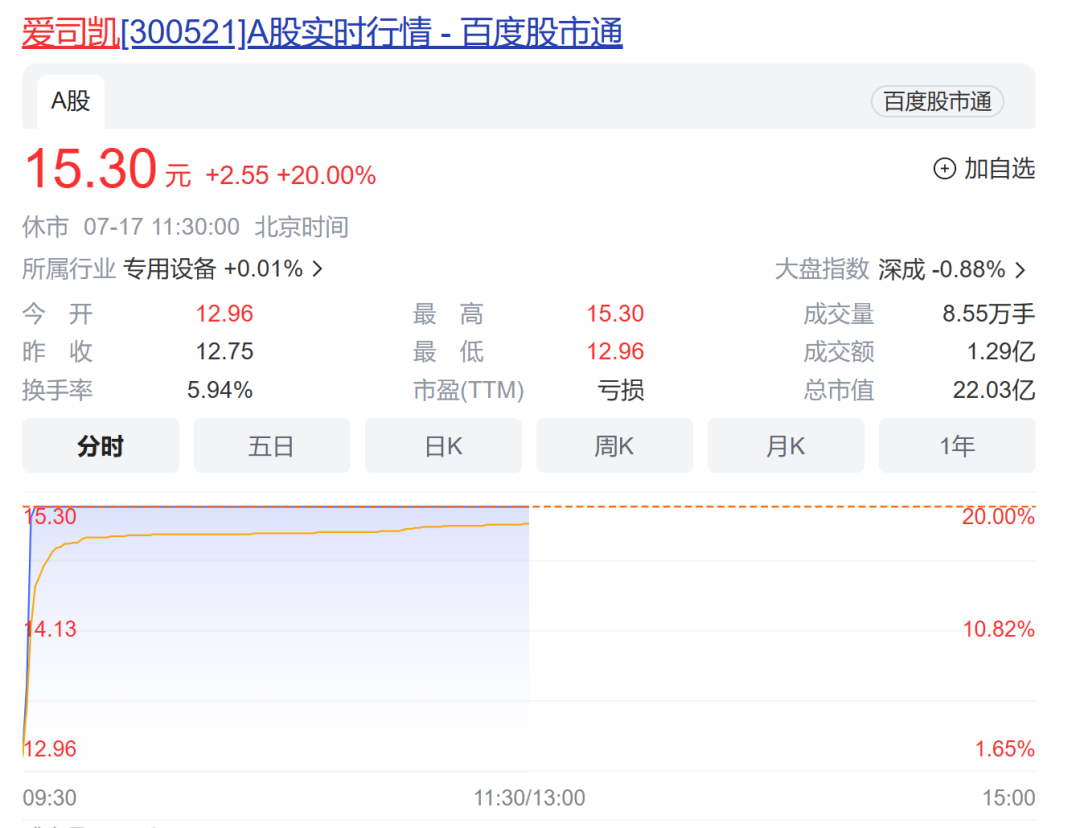Image resolution: width=1080 pixels, height=828 pixels.
Task: Click the 换手率 value 5.94%
Action: pyautogui.click(x=220, y=390)
